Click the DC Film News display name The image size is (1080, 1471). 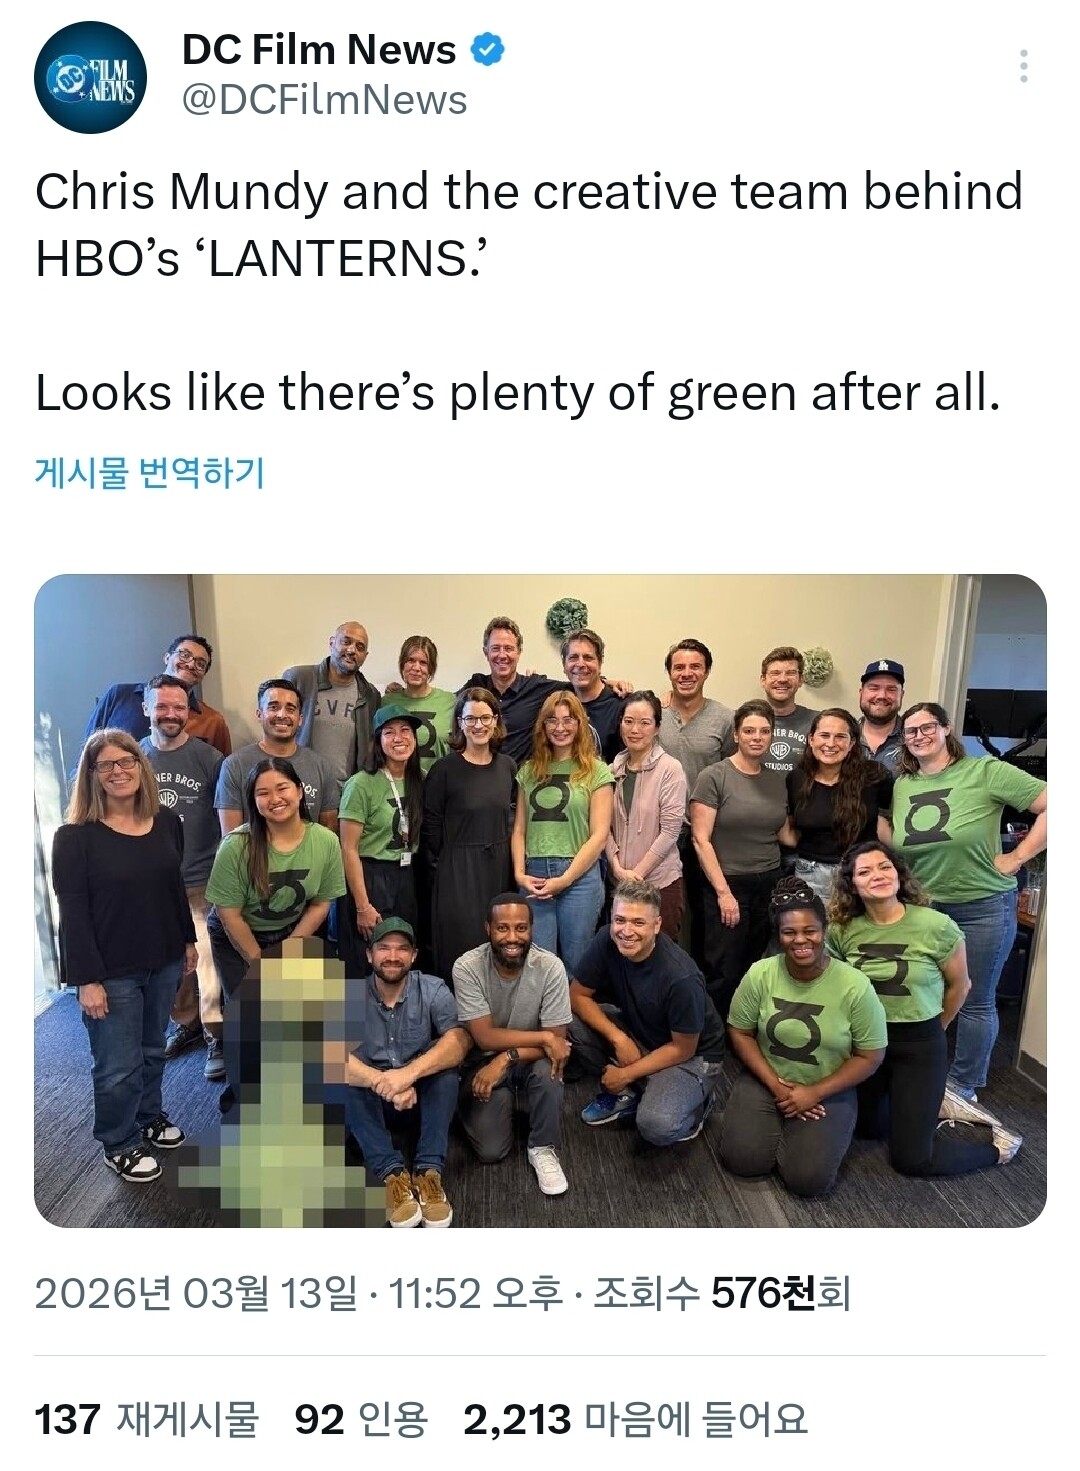(x=319, y=50)
